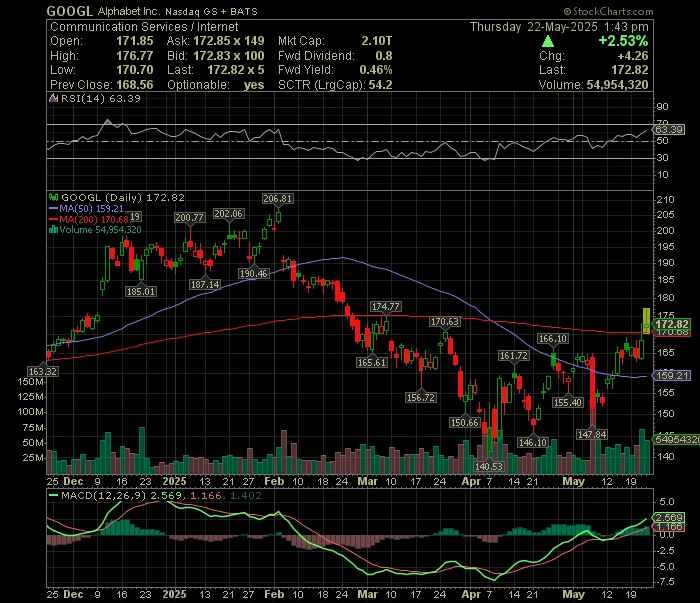
Task: Click the 206.81 peak price label
Action: (277, 199)
